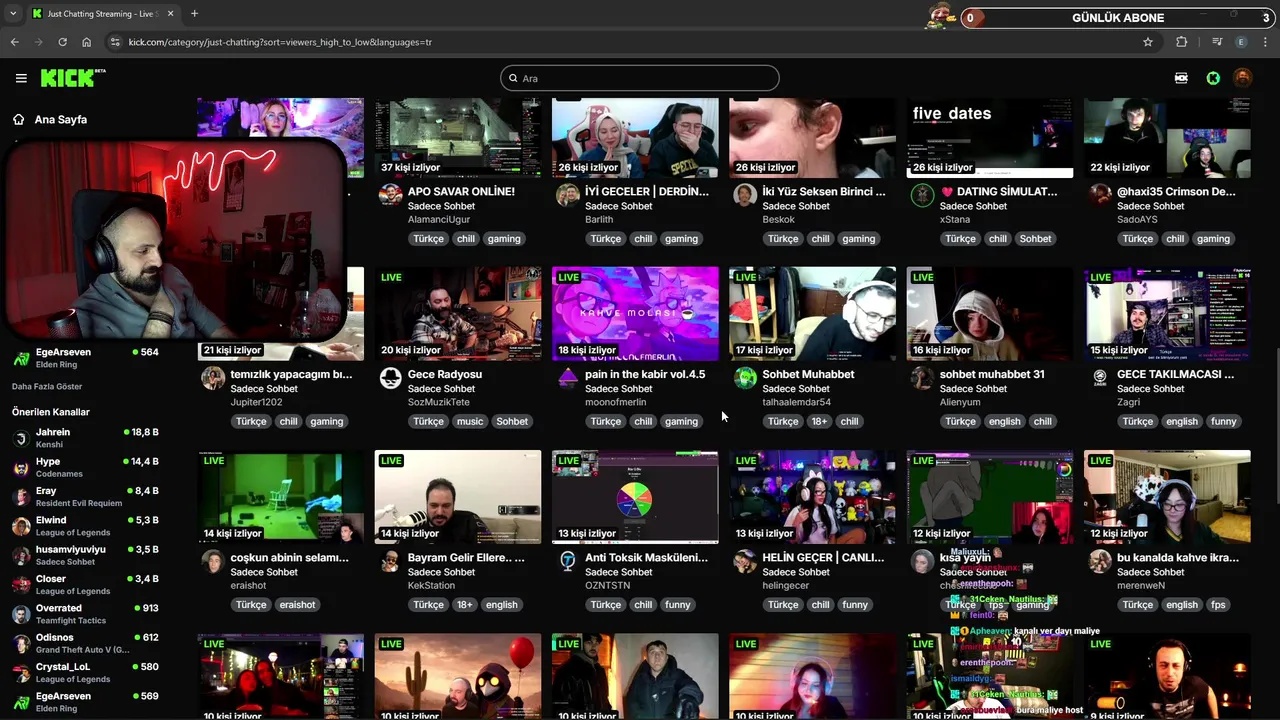This screenshot has width=1280, height=720.
Task: Click Türkçe tag under Anti Toksik Maskülen
Action: pos(605,604)
